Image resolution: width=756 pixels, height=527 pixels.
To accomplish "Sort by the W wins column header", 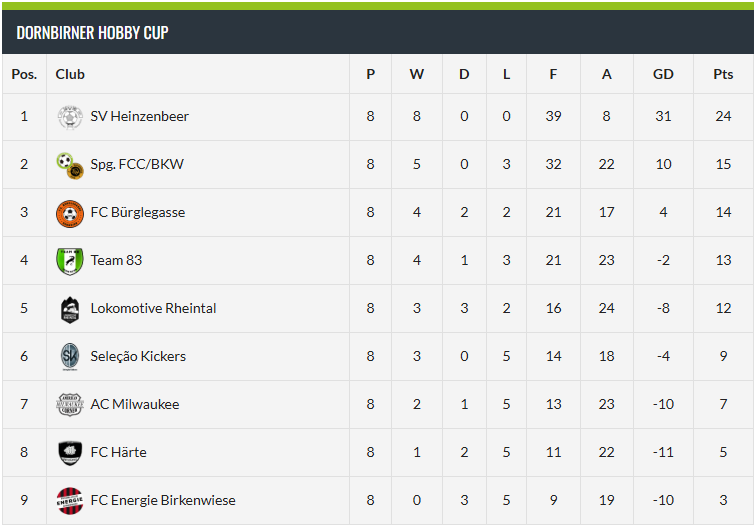I will 417,74.
